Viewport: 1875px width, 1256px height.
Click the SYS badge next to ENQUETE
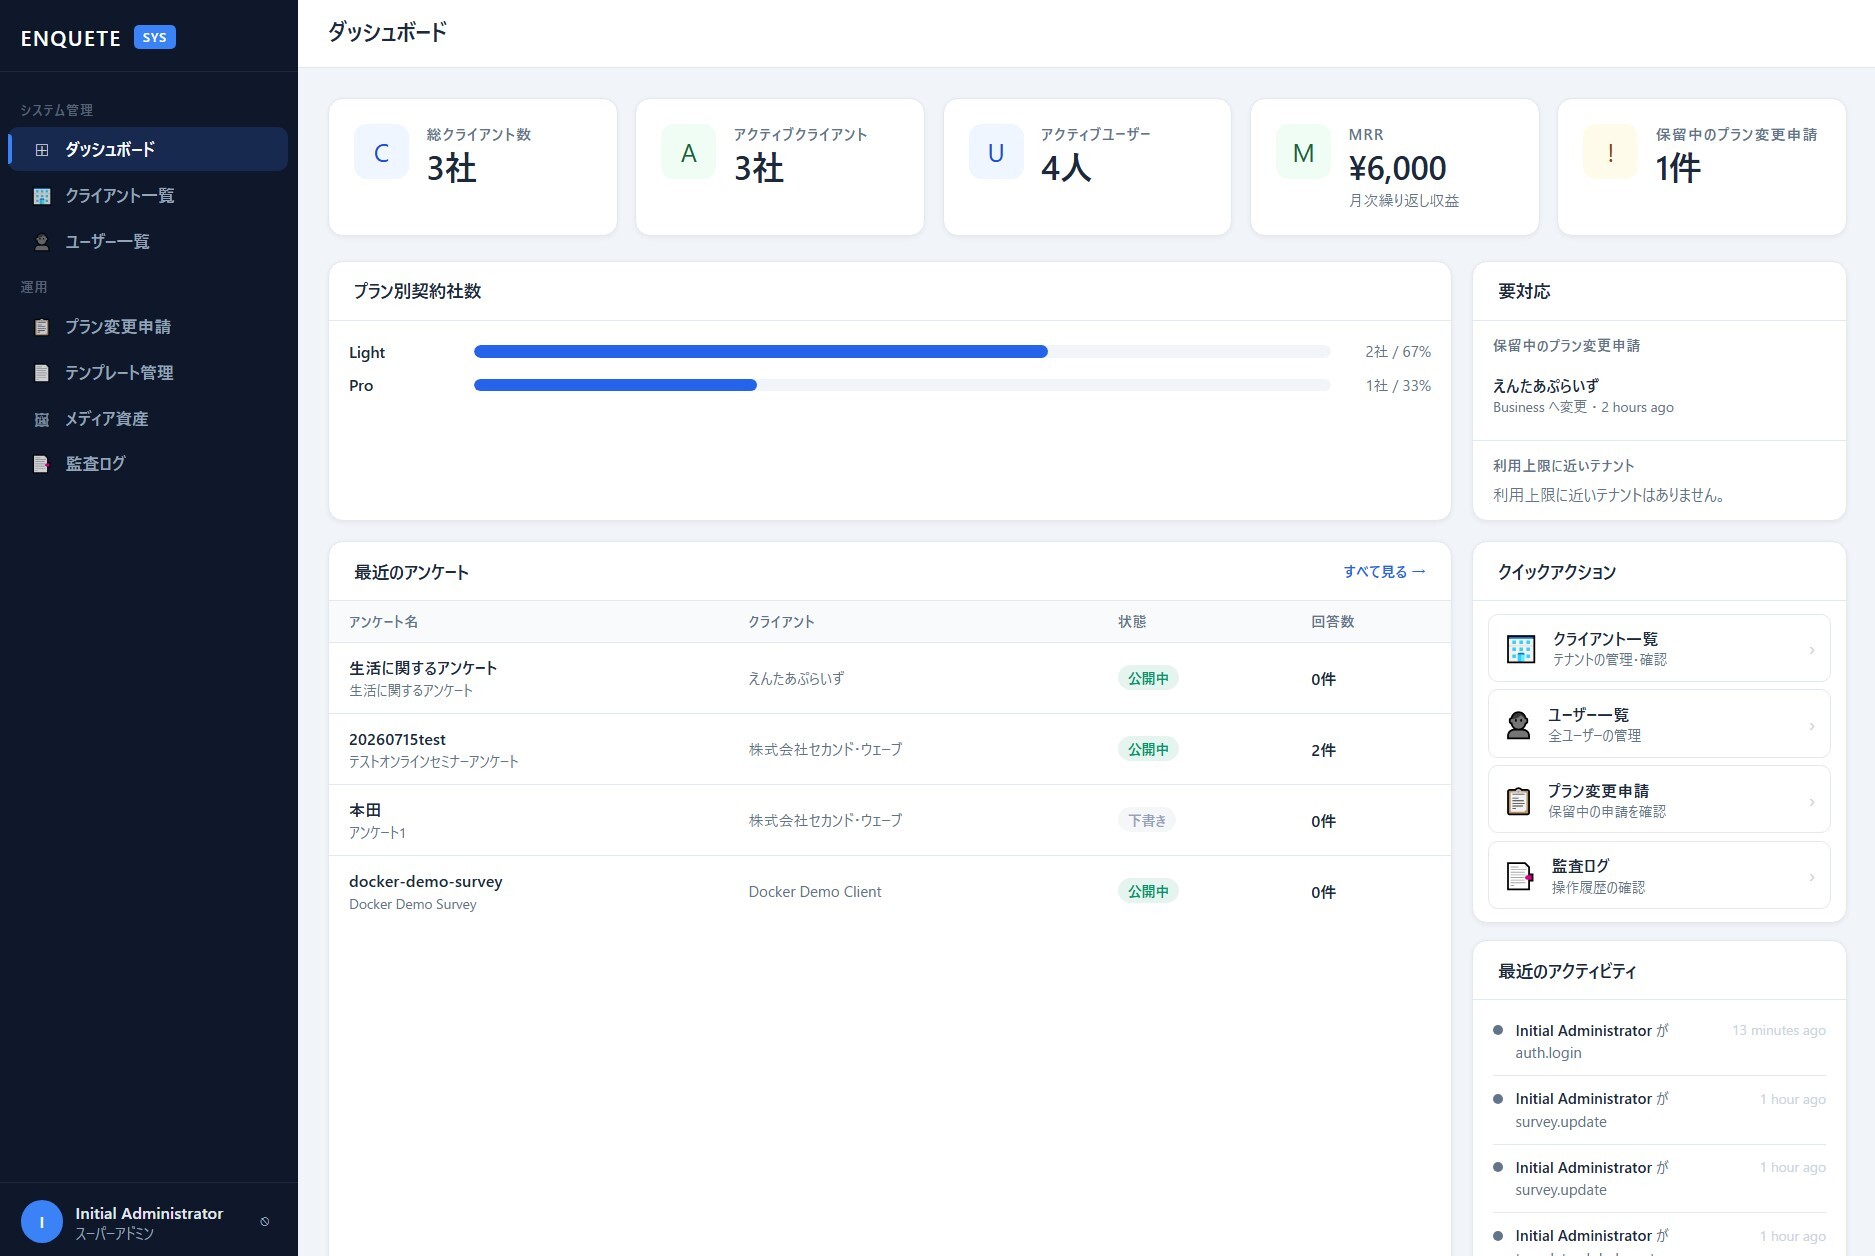(x=155, y=37)
